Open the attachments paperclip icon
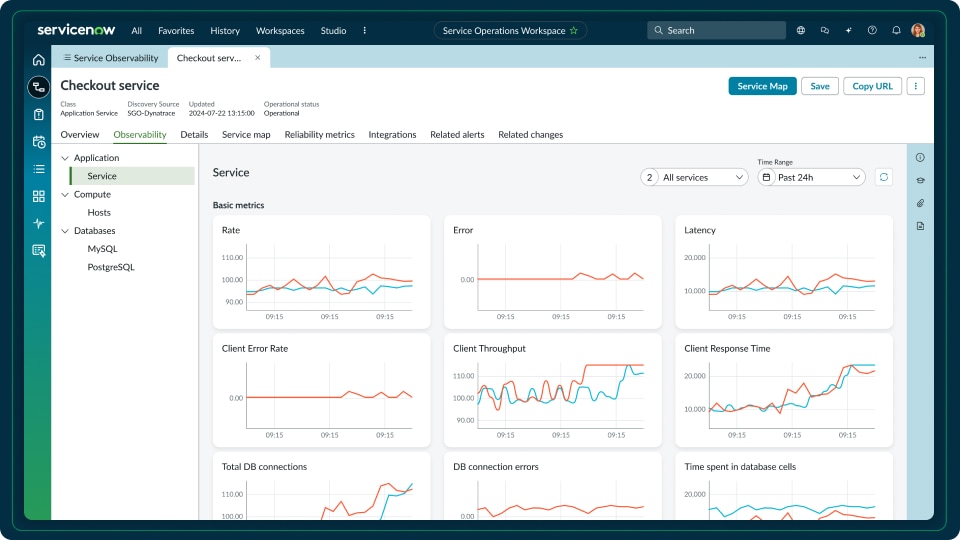Screen dimensions: 960x540 920,203
